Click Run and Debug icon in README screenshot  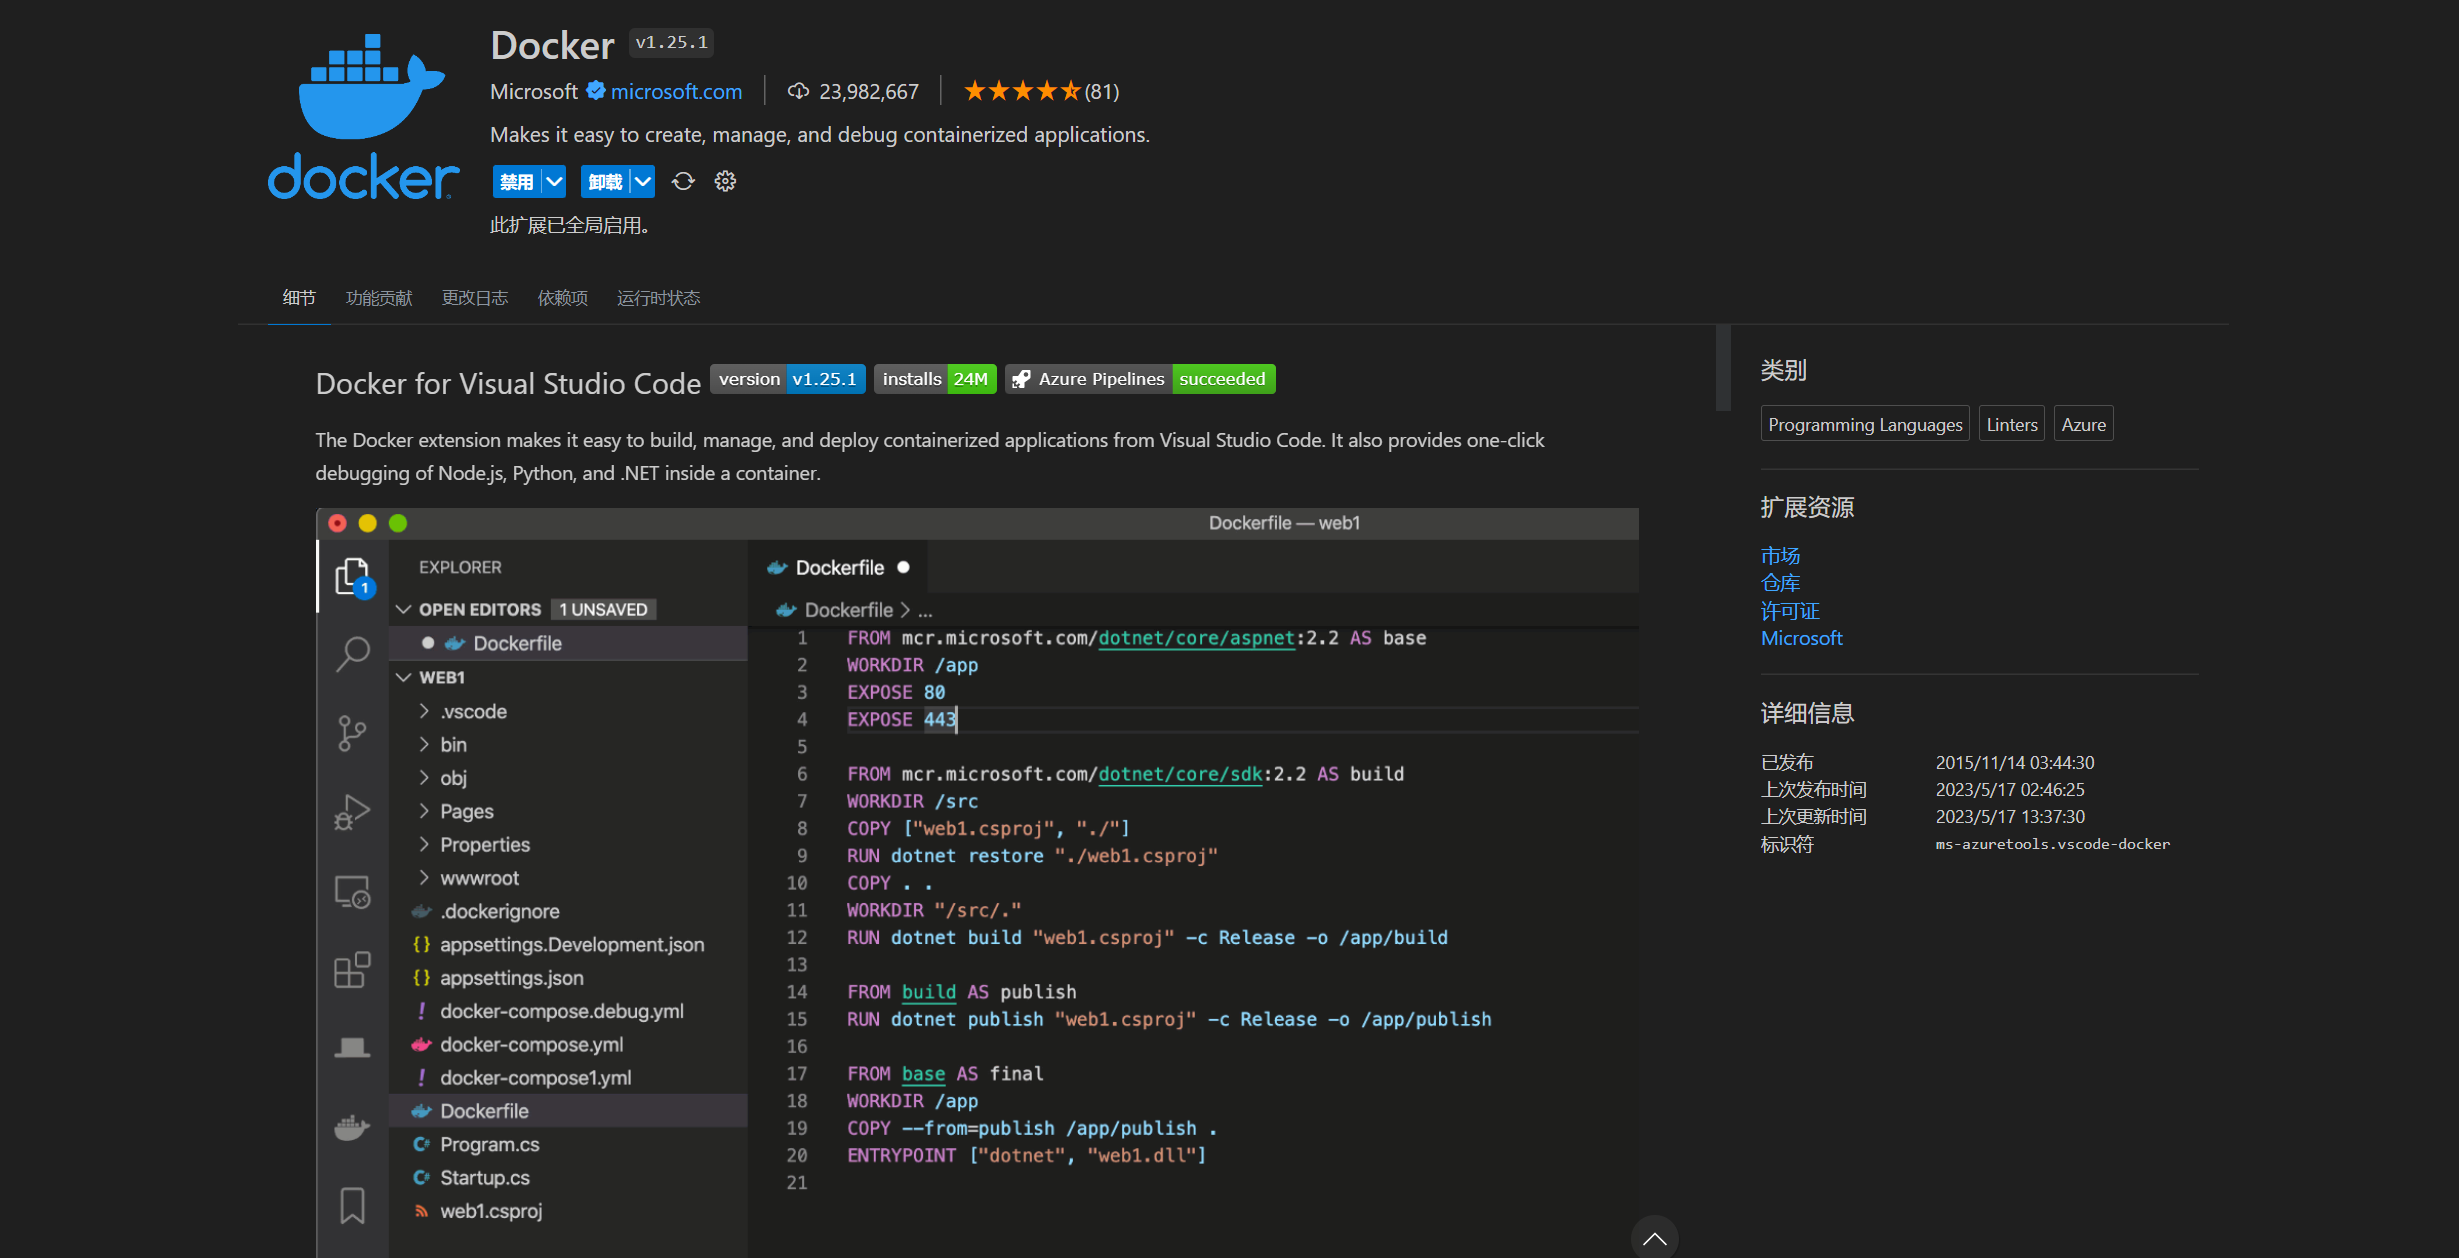[352, 811]
